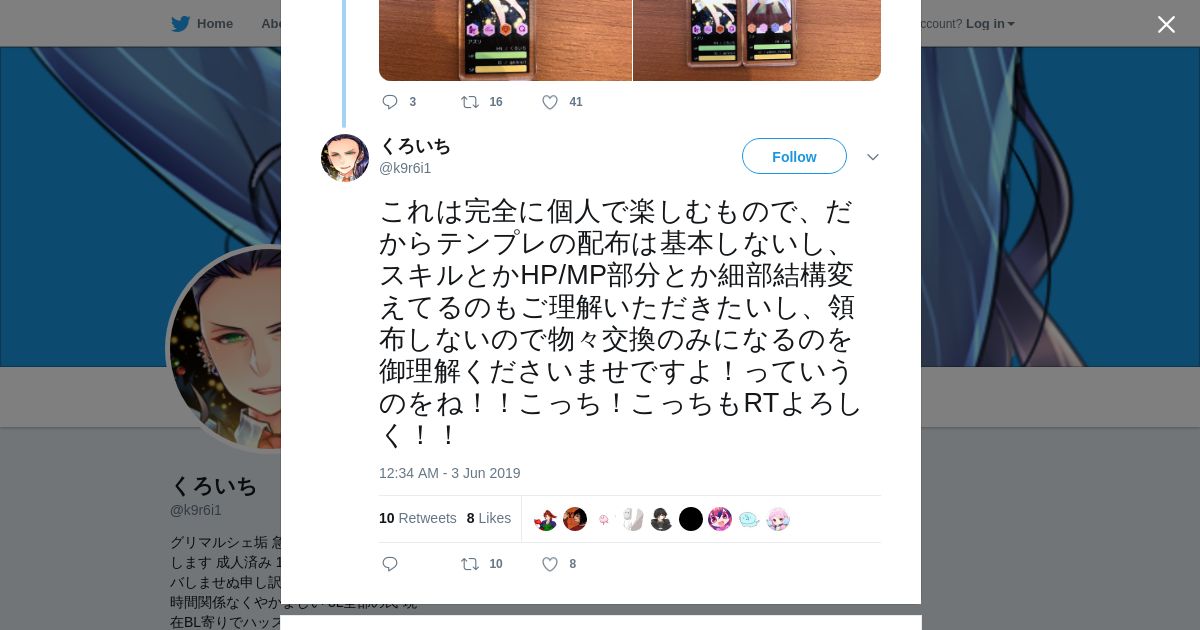Screen dimensions: 1200x630
Task: Close the tweet overlay with the X
Action: coord(1166,24)
